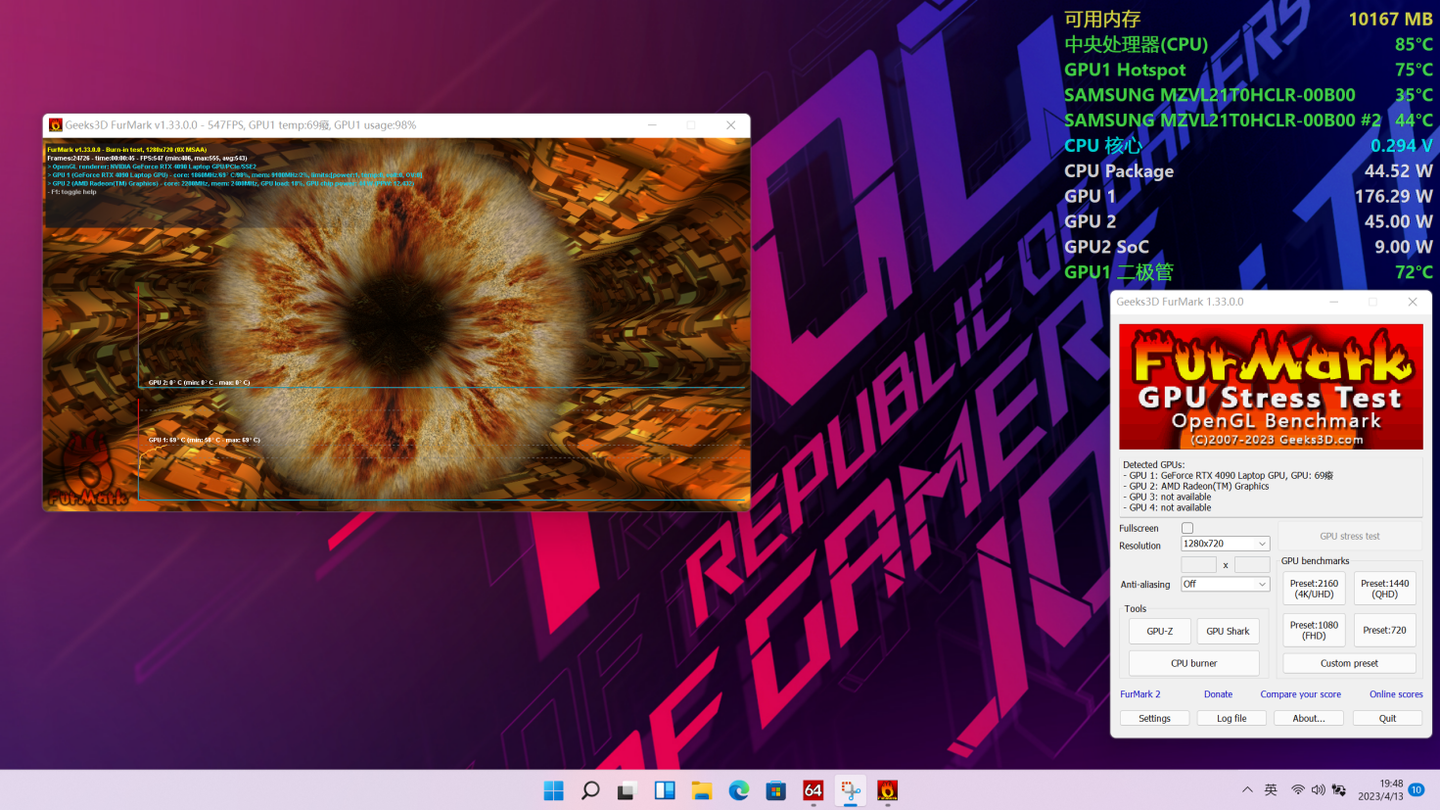Screen dimensions: 1440x810
Task: Open the Donate link
Action: pyautogui.click(x=1218, y=694)
